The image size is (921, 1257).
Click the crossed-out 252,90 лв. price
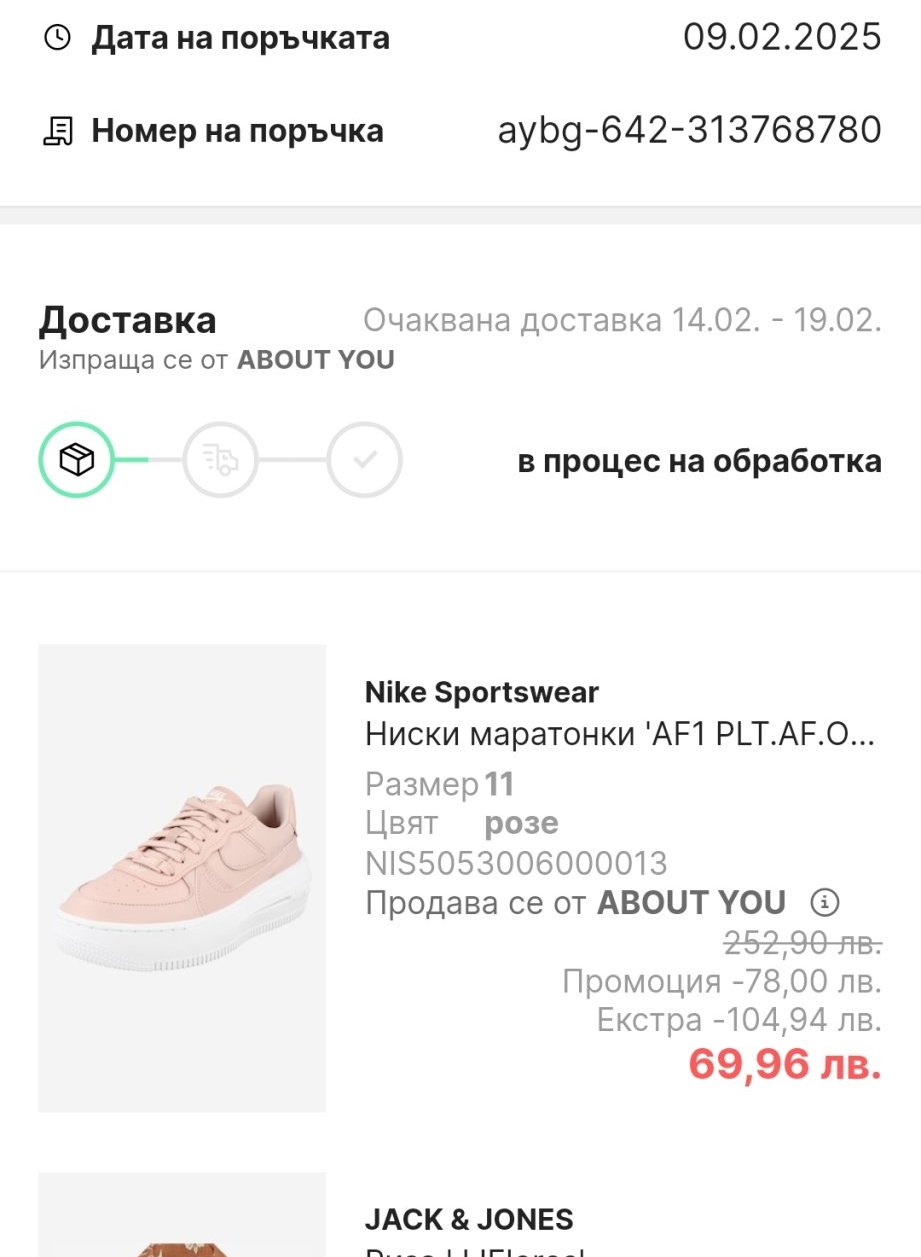click(802, 942)
